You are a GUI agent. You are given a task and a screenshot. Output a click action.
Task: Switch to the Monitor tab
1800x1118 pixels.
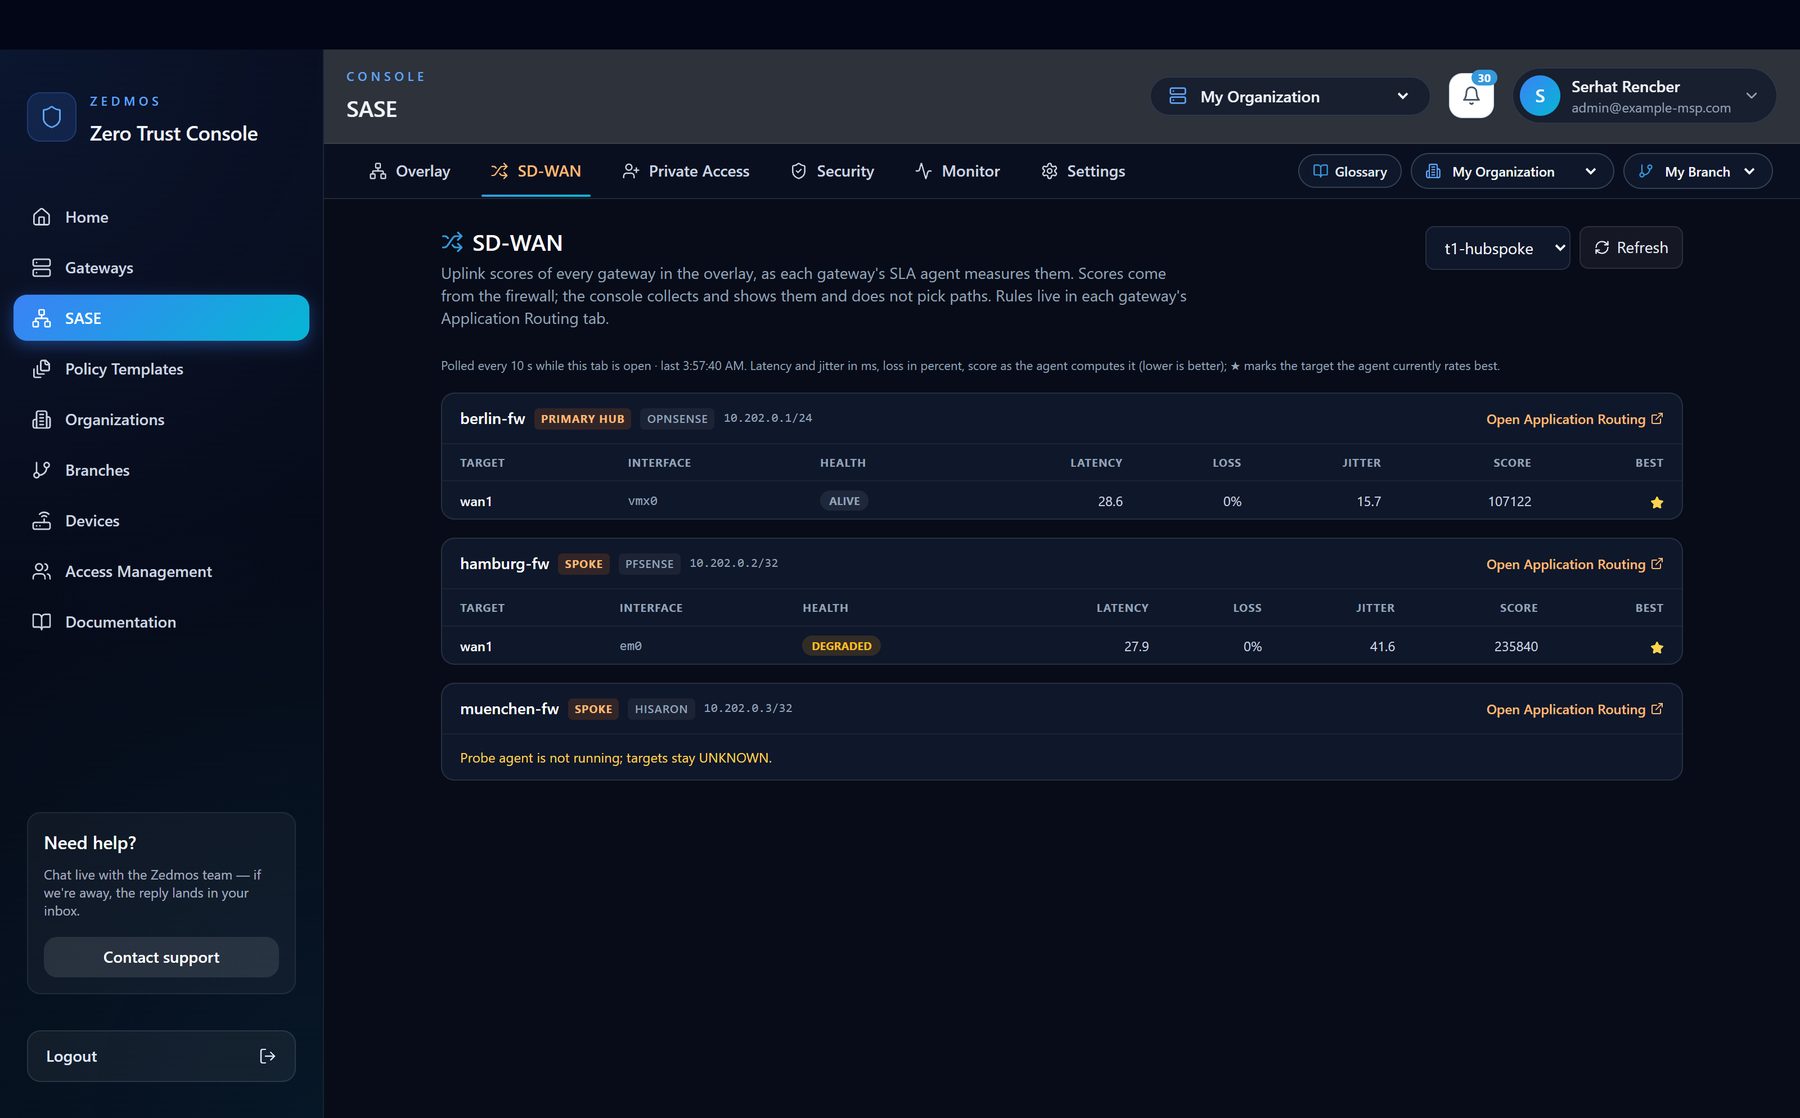pyautogui.click(x=957, y=171)
